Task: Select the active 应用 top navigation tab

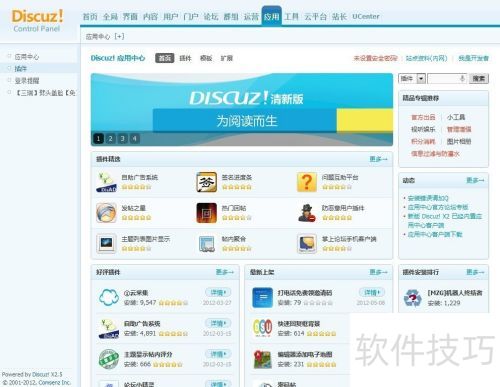Action: pos(271,16)
